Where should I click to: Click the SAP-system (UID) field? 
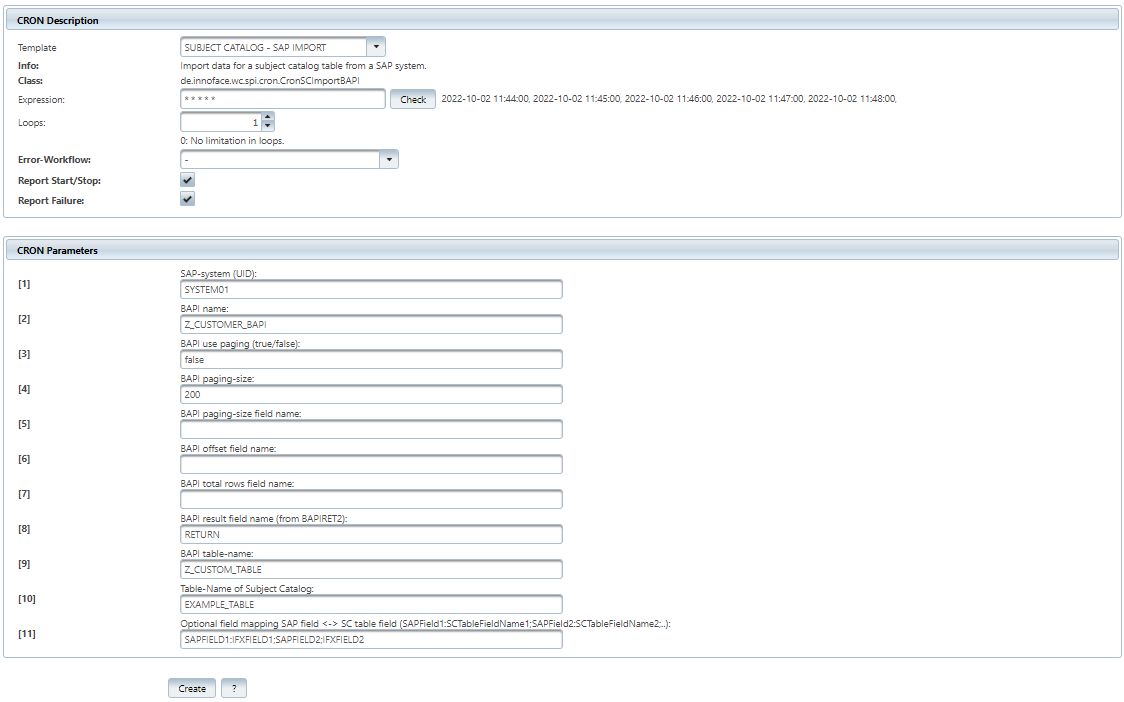371,290
